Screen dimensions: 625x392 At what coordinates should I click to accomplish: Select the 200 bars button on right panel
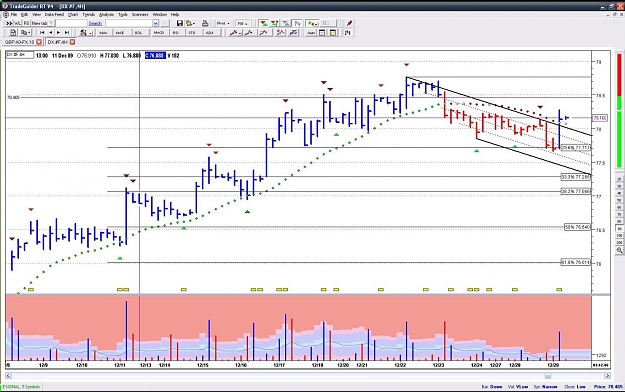pyautogui.click(x=619, y=242)
